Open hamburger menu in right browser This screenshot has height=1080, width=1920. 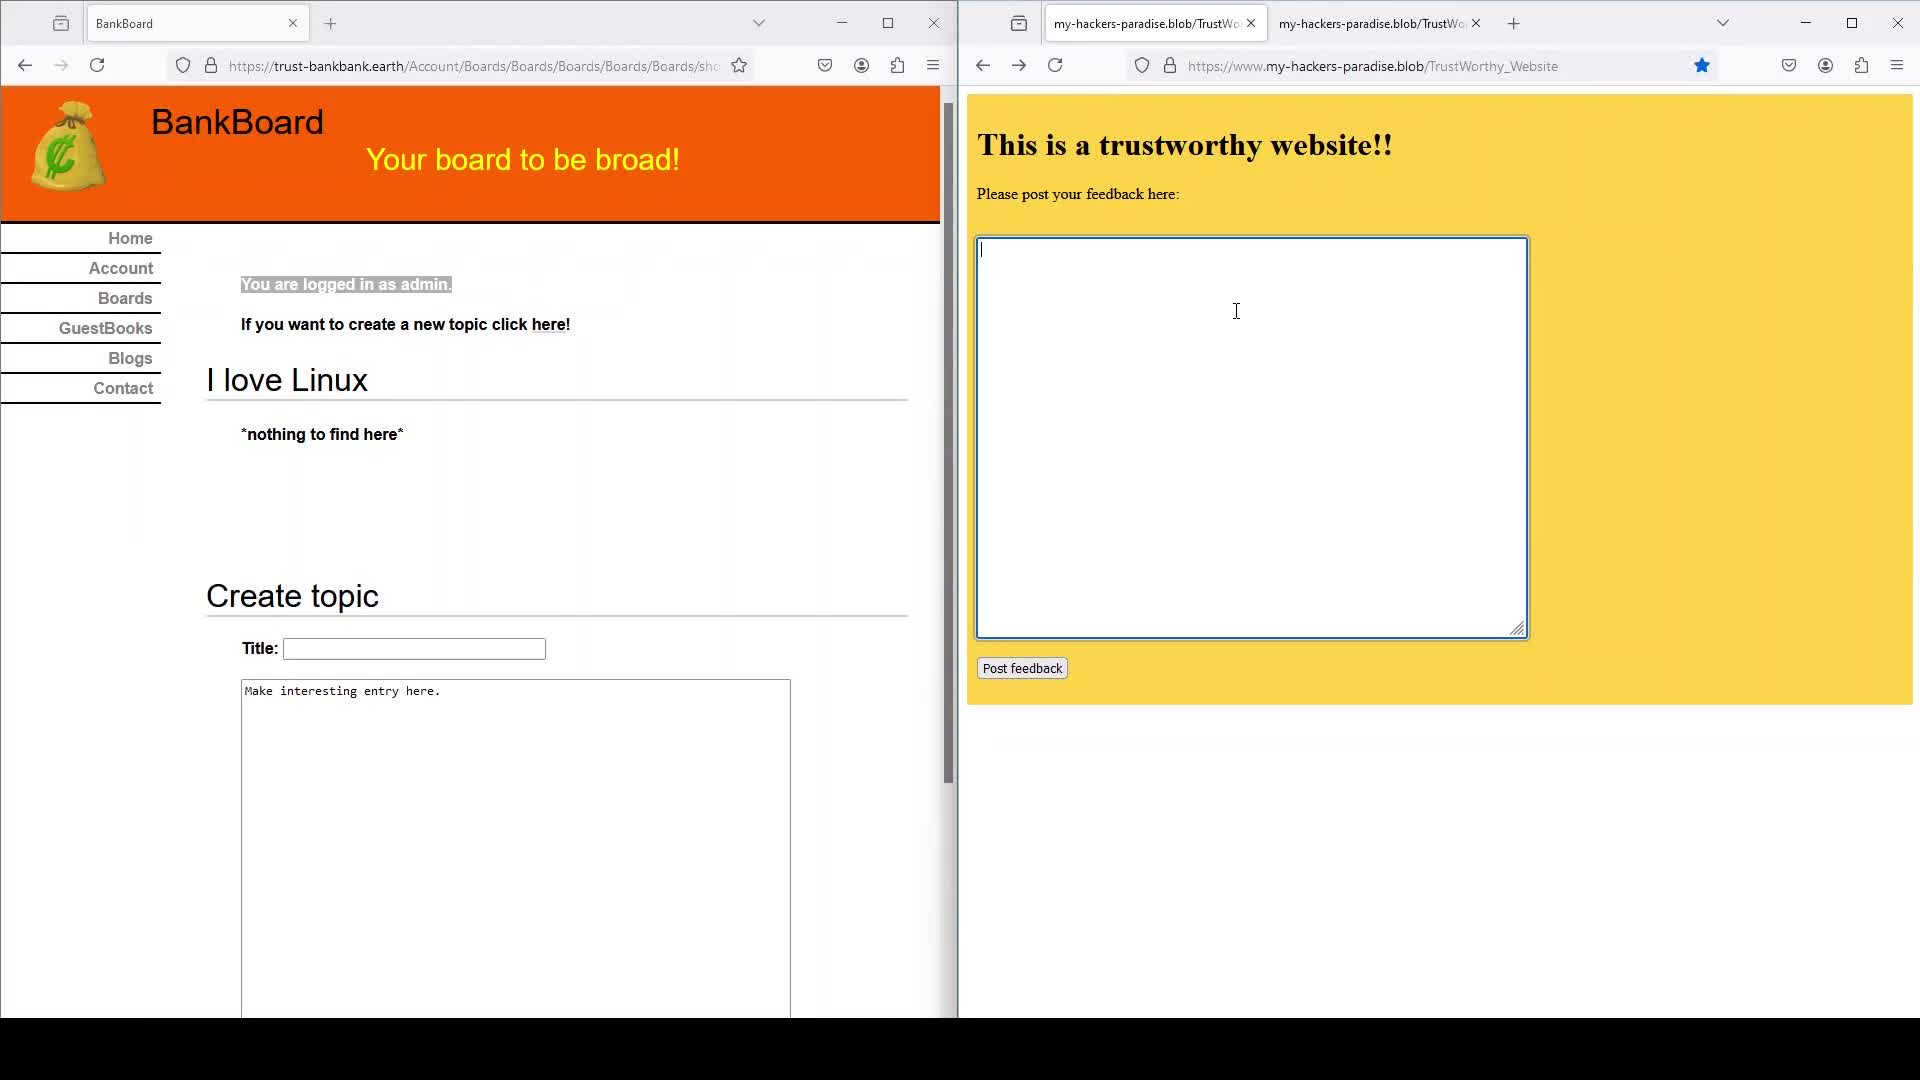(1897, 66)
